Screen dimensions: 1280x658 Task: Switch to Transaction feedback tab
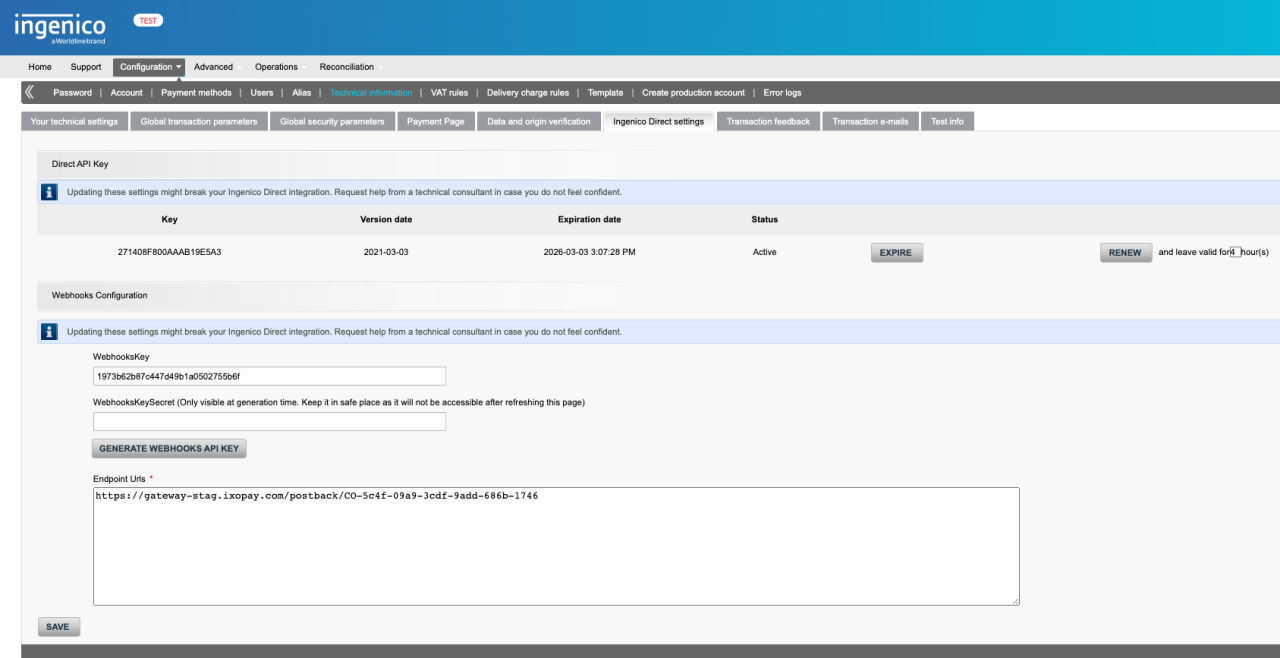coord(768,122)
